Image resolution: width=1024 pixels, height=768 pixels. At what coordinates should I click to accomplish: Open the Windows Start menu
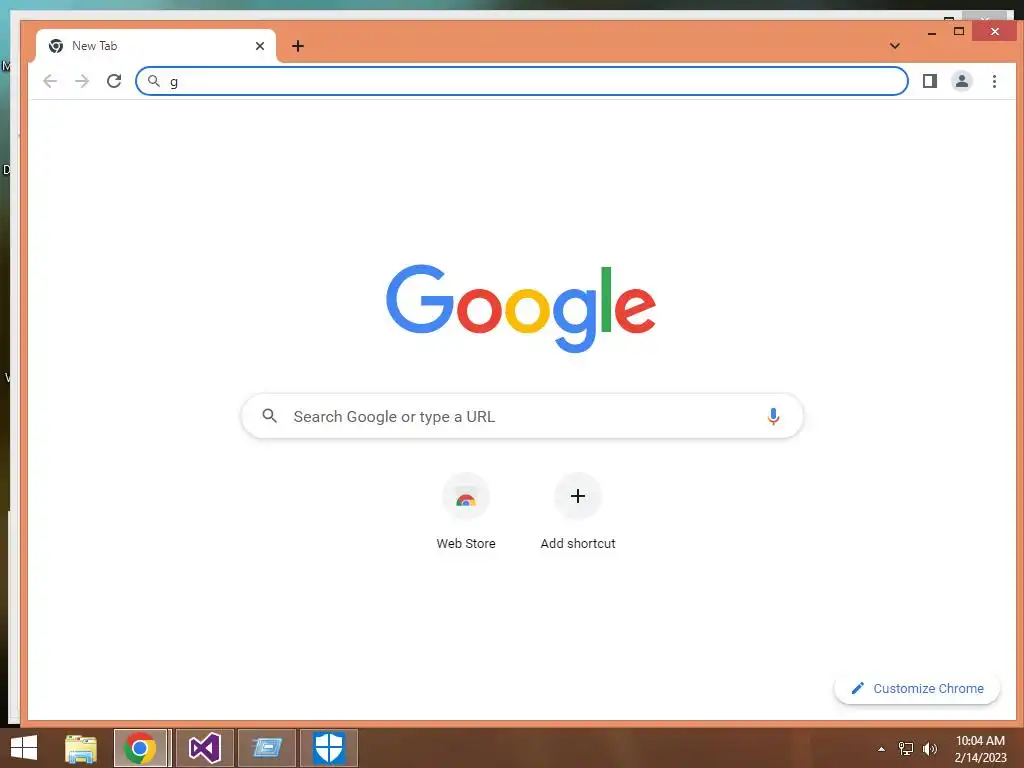click(x=24, y=748)
